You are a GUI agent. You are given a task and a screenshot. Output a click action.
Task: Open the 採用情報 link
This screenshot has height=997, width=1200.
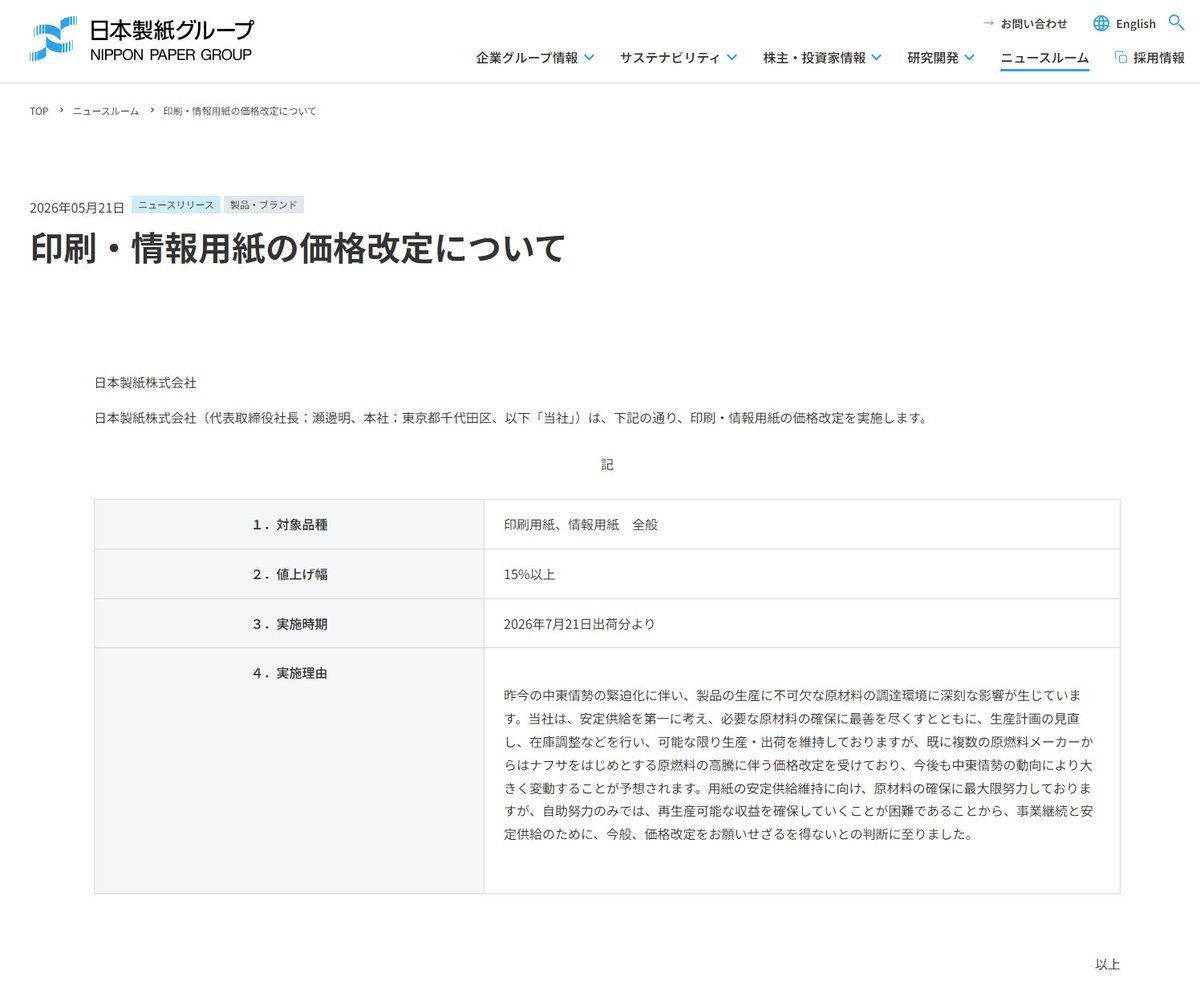click(x=1159, y=58)
